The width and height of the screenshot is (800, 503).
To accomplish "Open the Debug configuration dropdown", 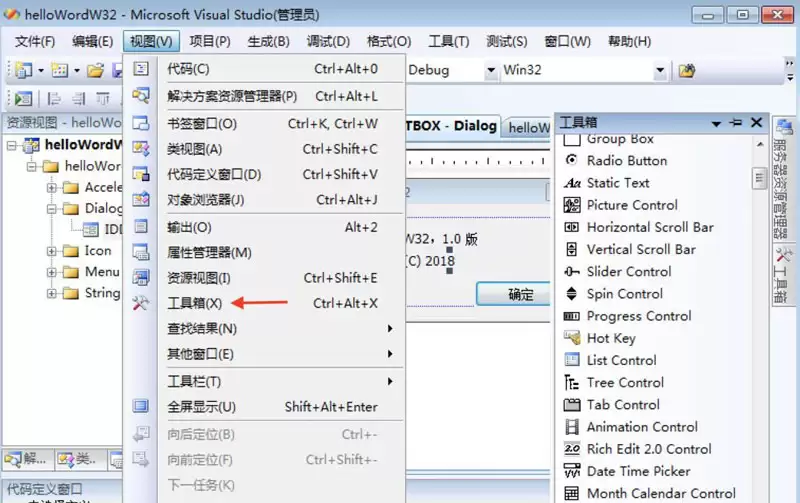I will tap(491, 70).
